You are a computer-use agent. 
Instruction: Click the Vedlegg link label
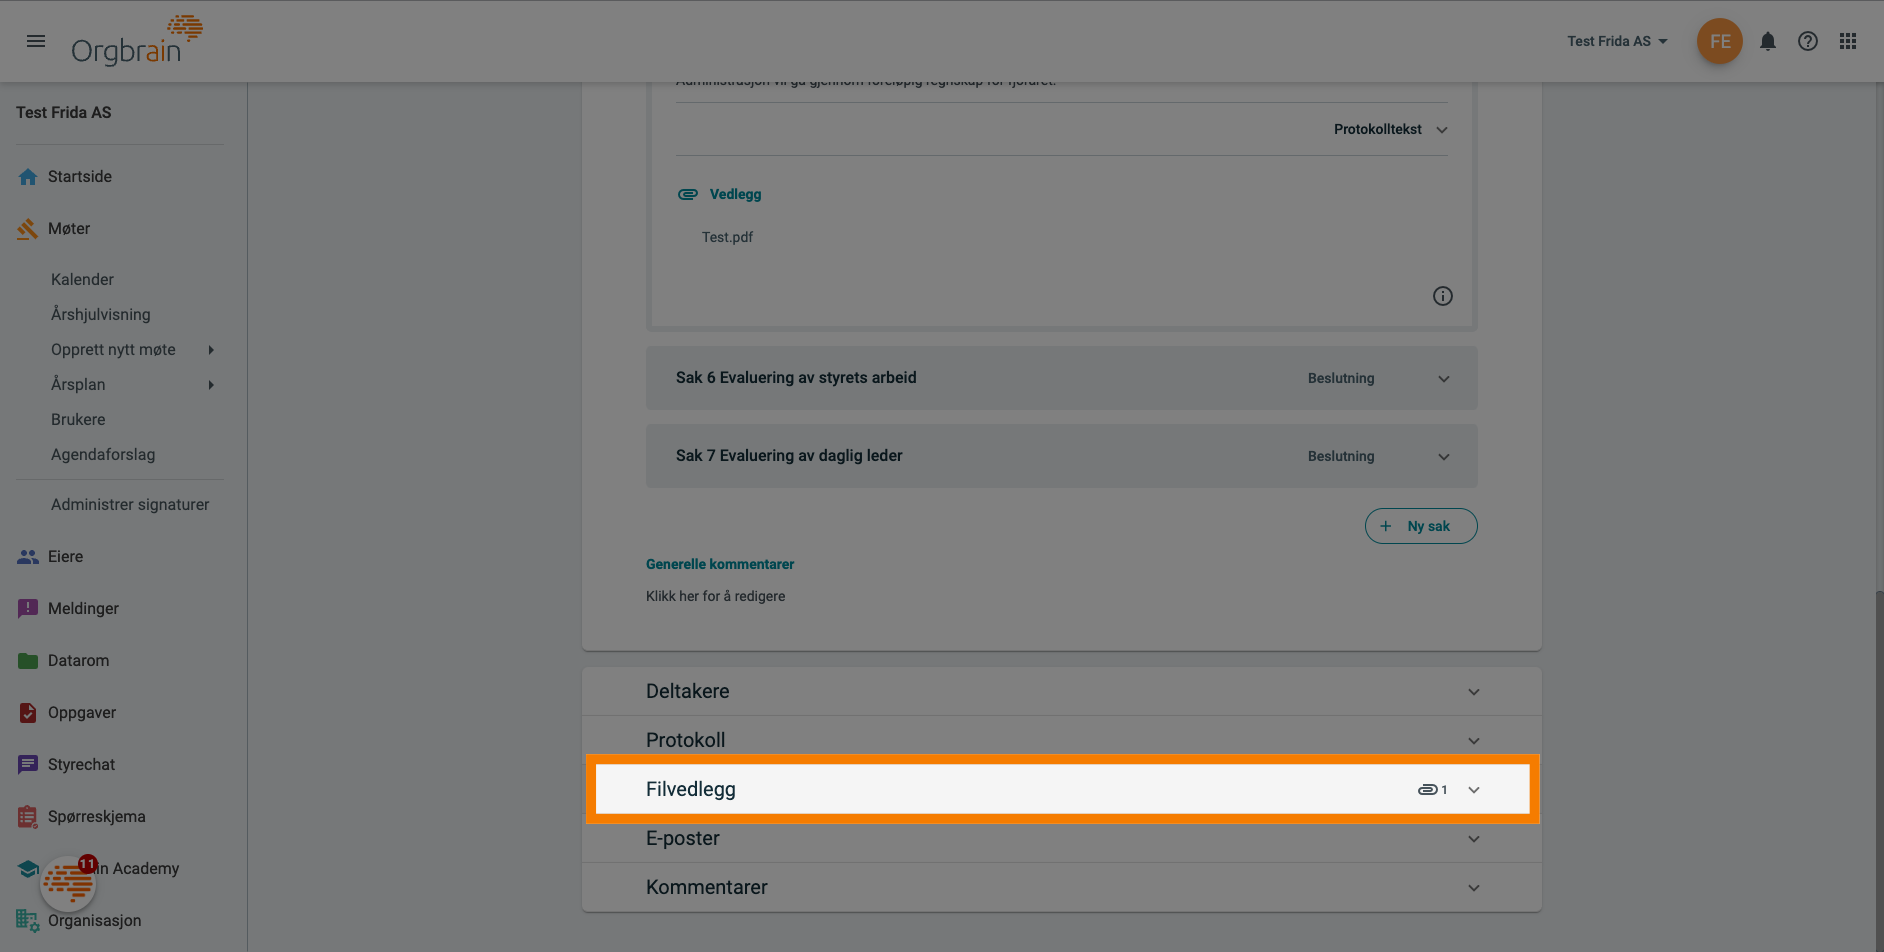click(735, 194)
